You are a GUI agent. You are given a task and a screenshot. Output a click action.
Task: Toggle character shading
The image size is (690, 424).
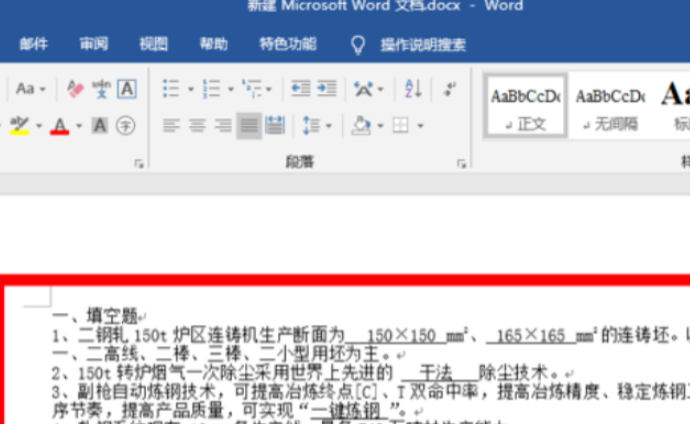[99, 126]
